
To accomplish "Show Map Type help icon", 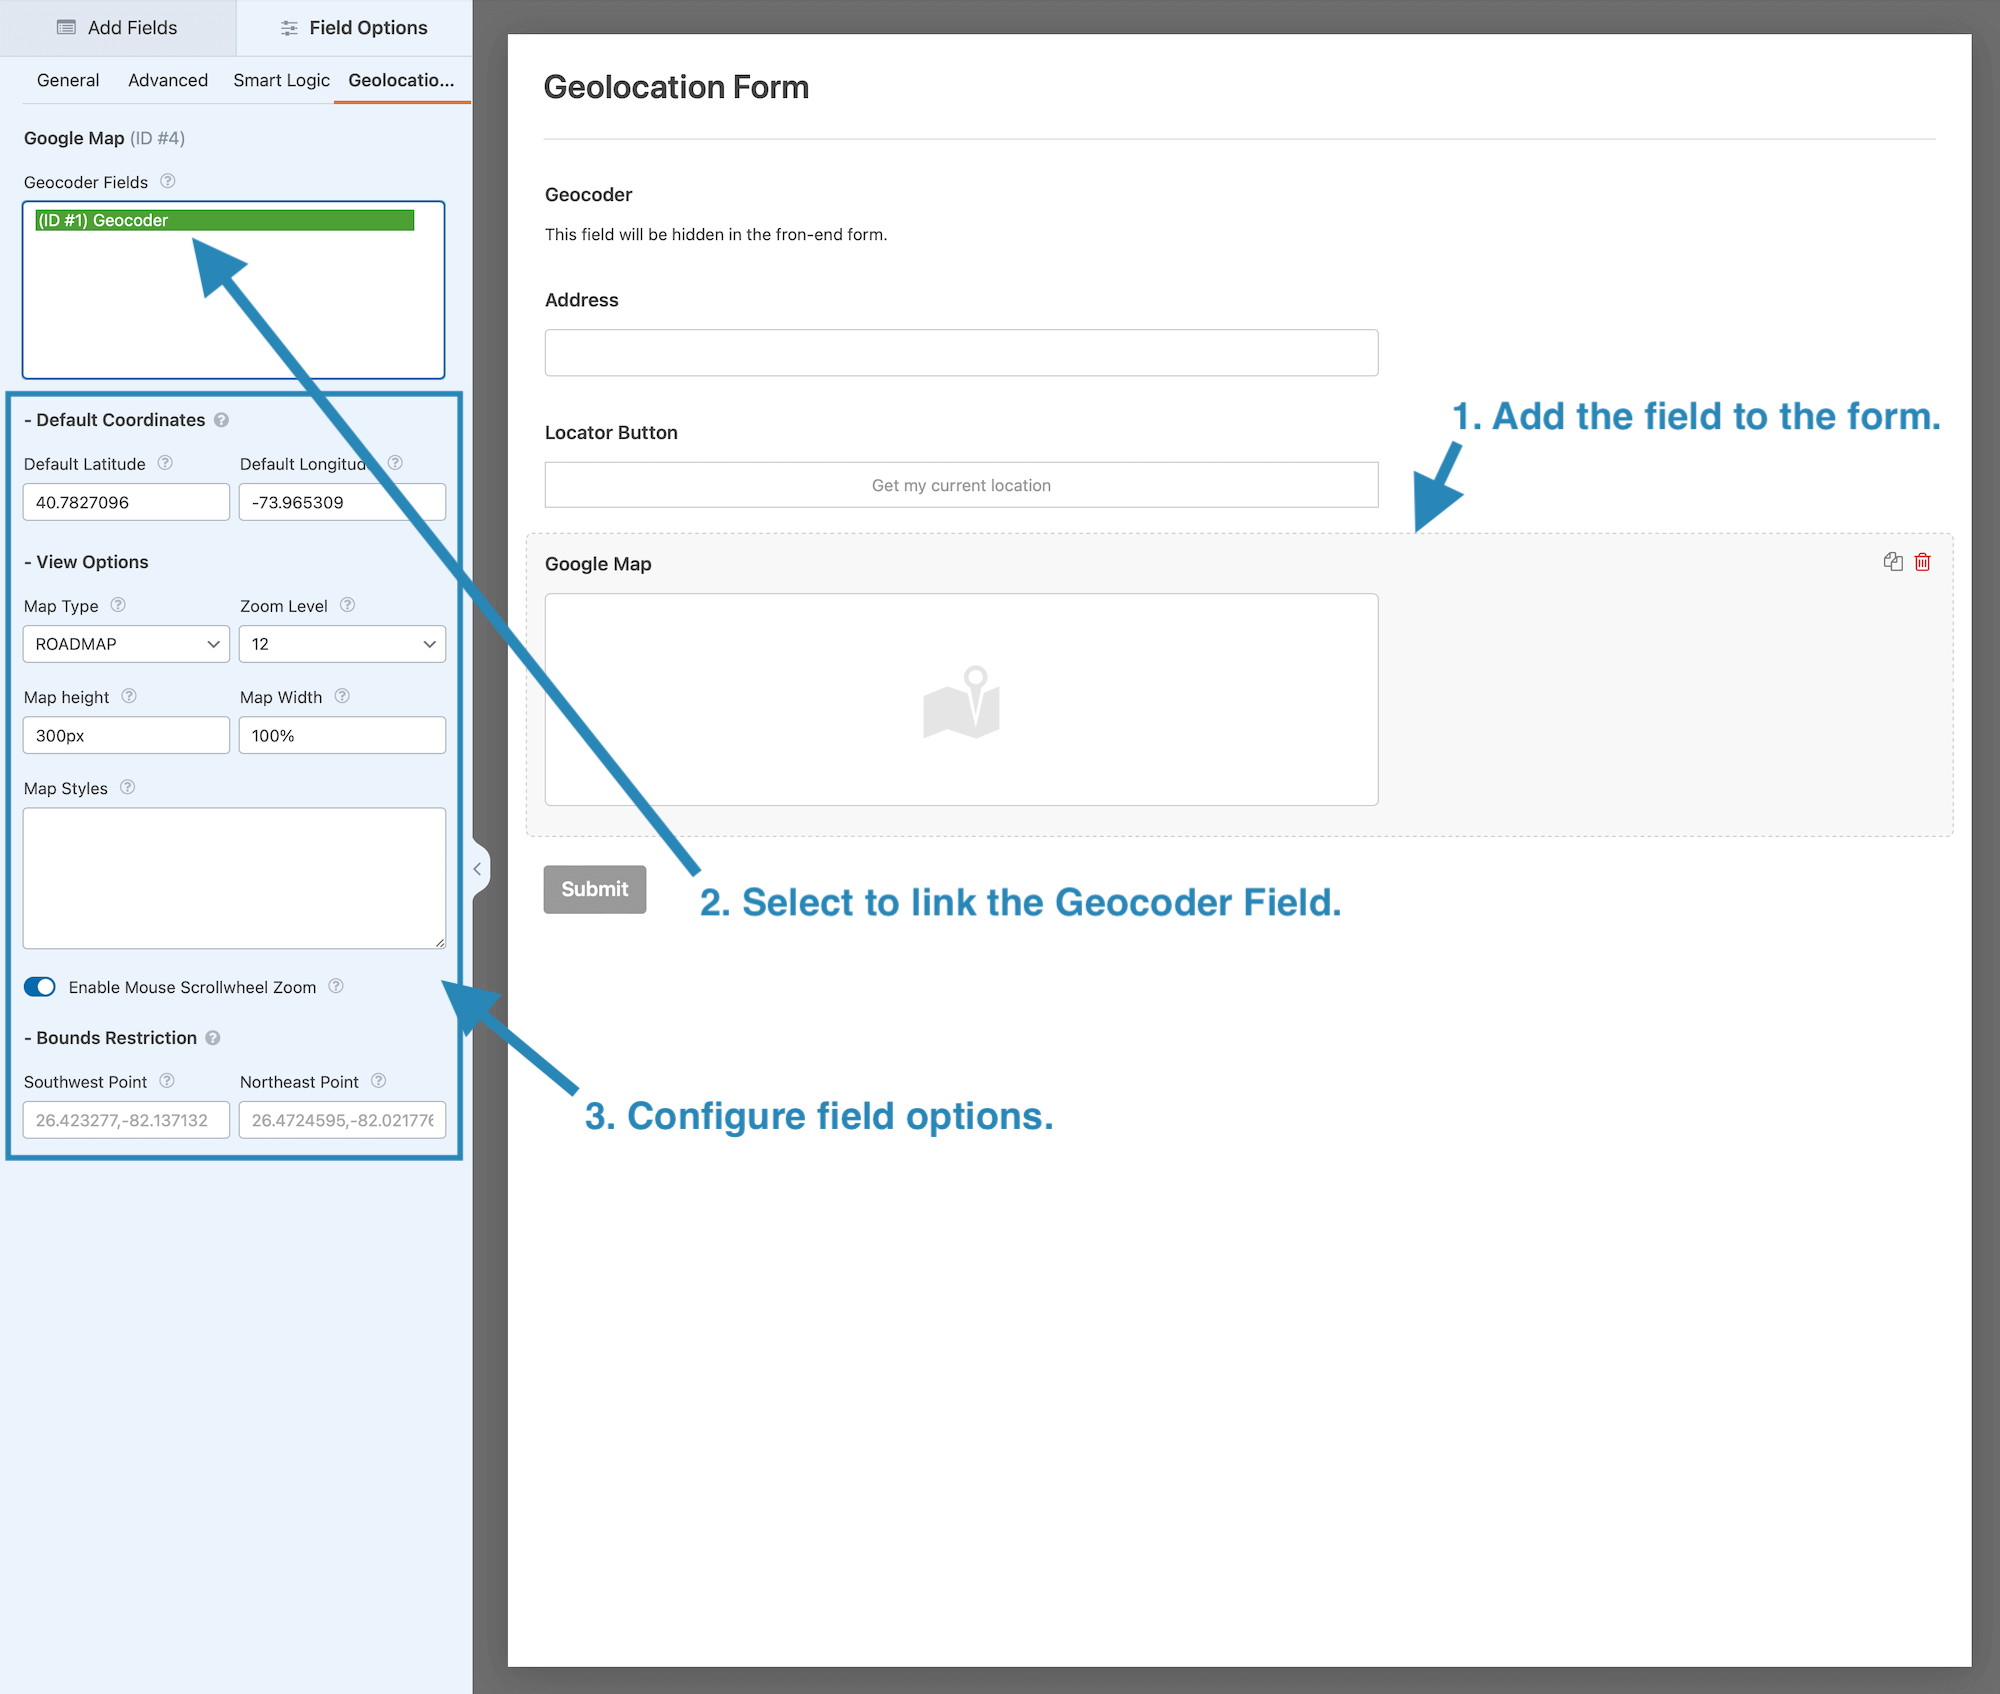I will (118, 605).
